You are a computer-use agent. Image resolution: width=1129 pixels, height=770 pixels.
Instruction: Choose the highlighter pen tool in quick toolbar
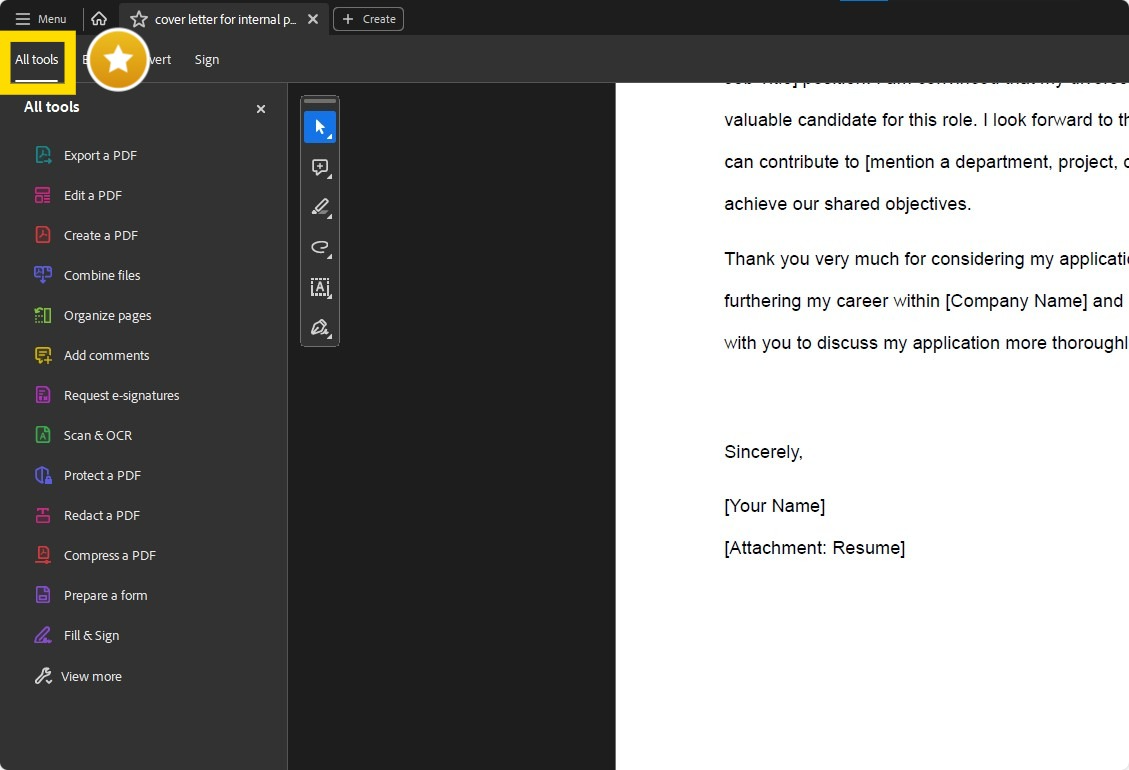click(x=320, y=207)
